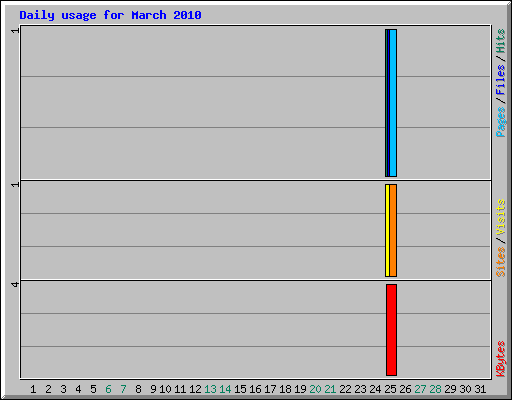Click day label '26' on the x-axis
Viewport: 512px width, 400px height.
[405, 389]
